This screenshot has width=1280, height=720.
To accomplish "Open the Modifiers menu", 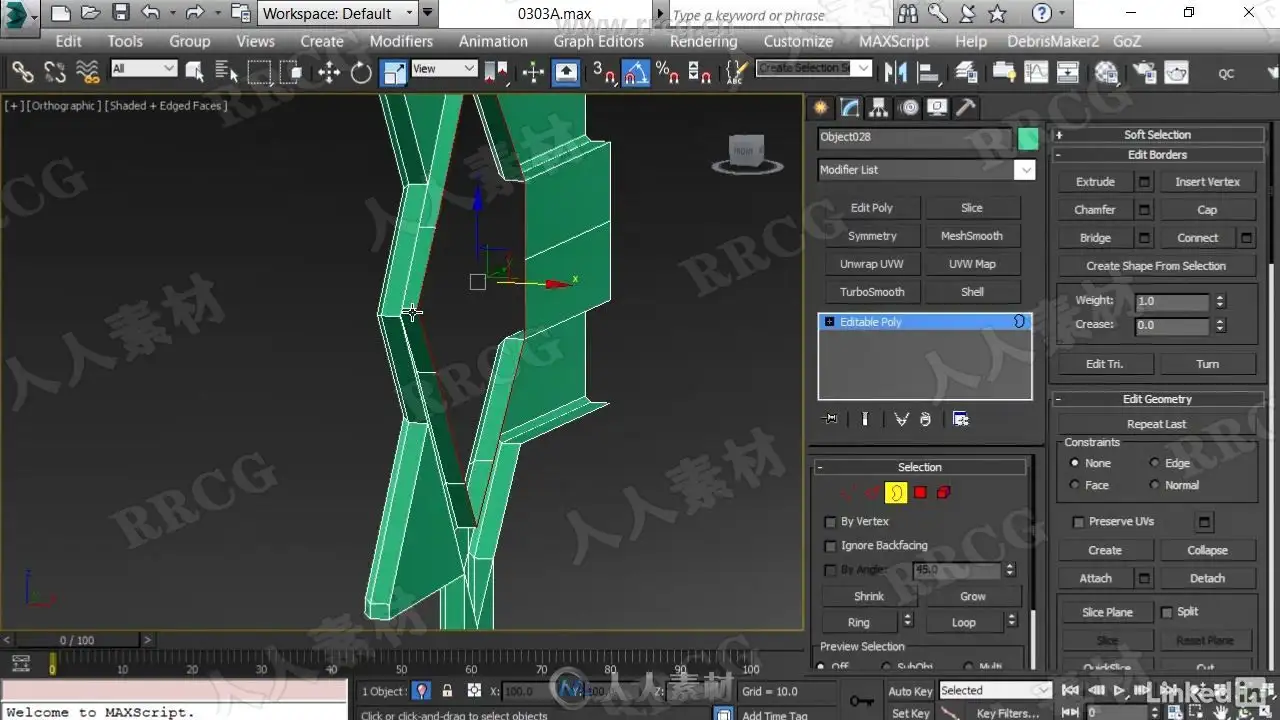I will coord(401,41).
